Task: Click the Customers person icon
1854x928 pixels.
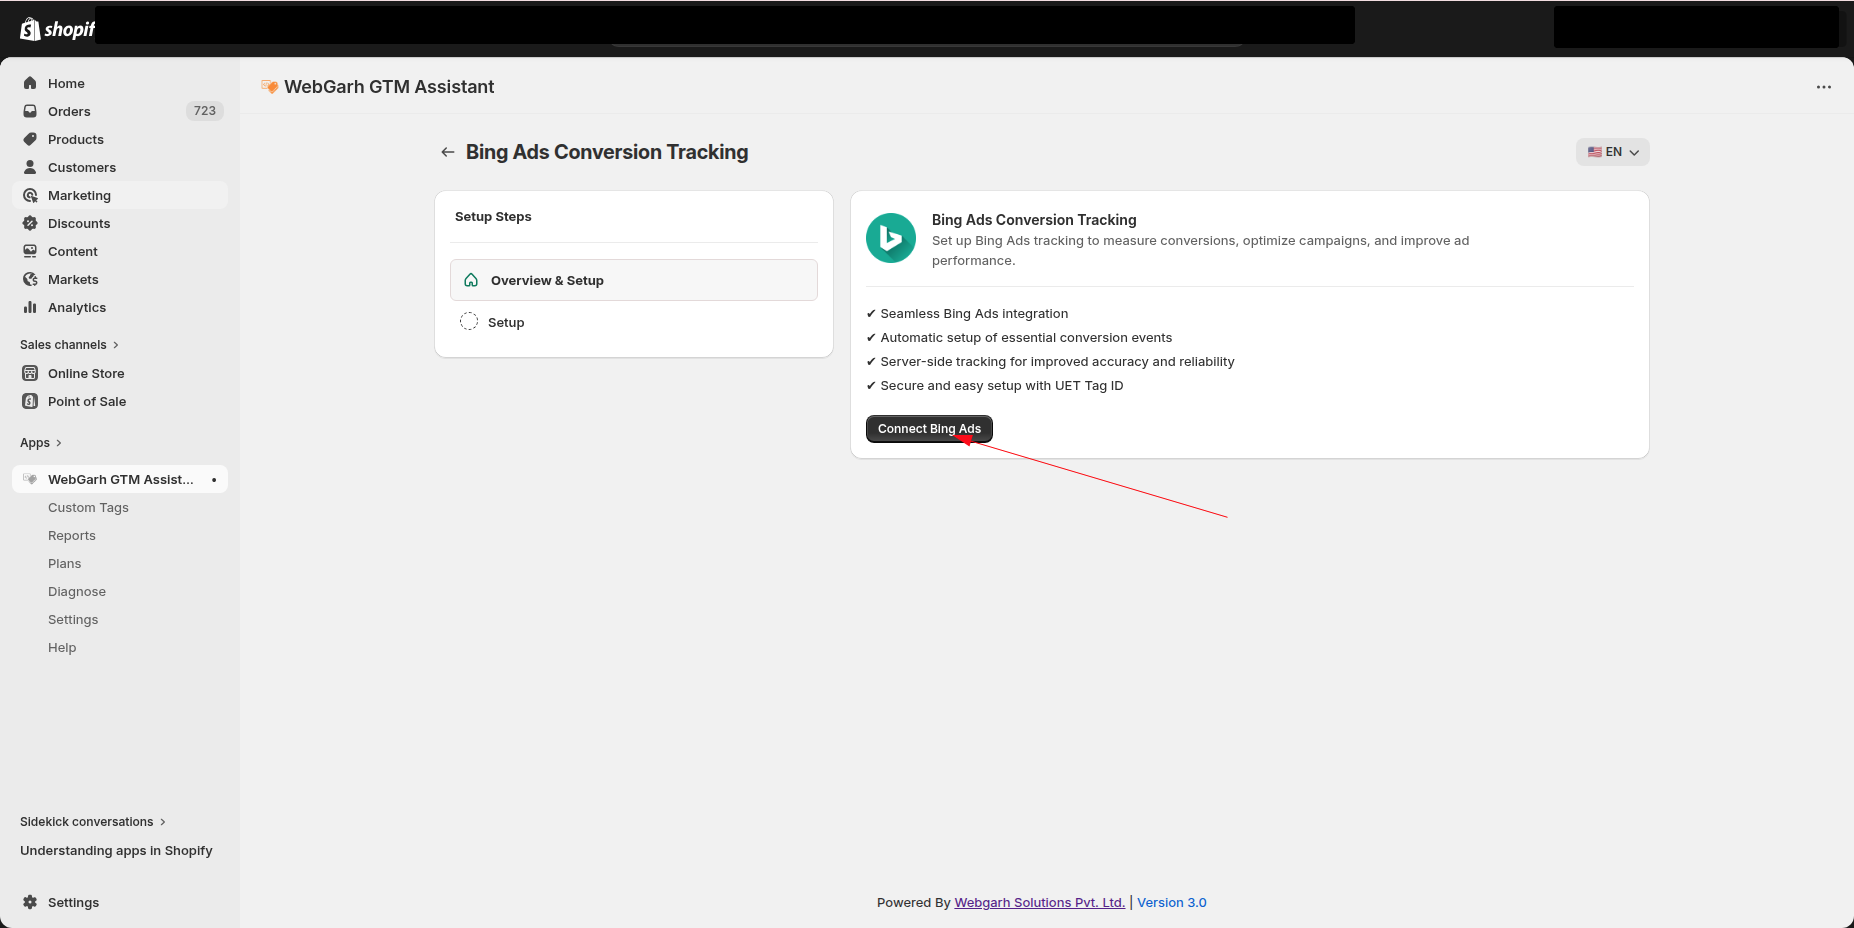Action: coord(30,167)
